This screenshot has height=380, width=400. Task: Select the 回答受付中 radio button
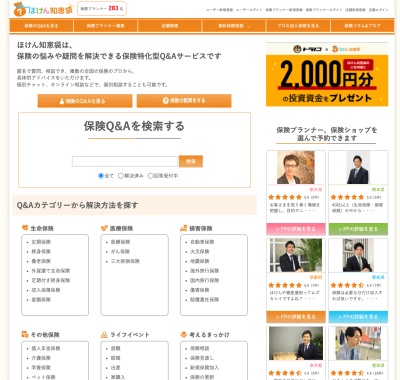pyautogui.click(x=150, y=176)
